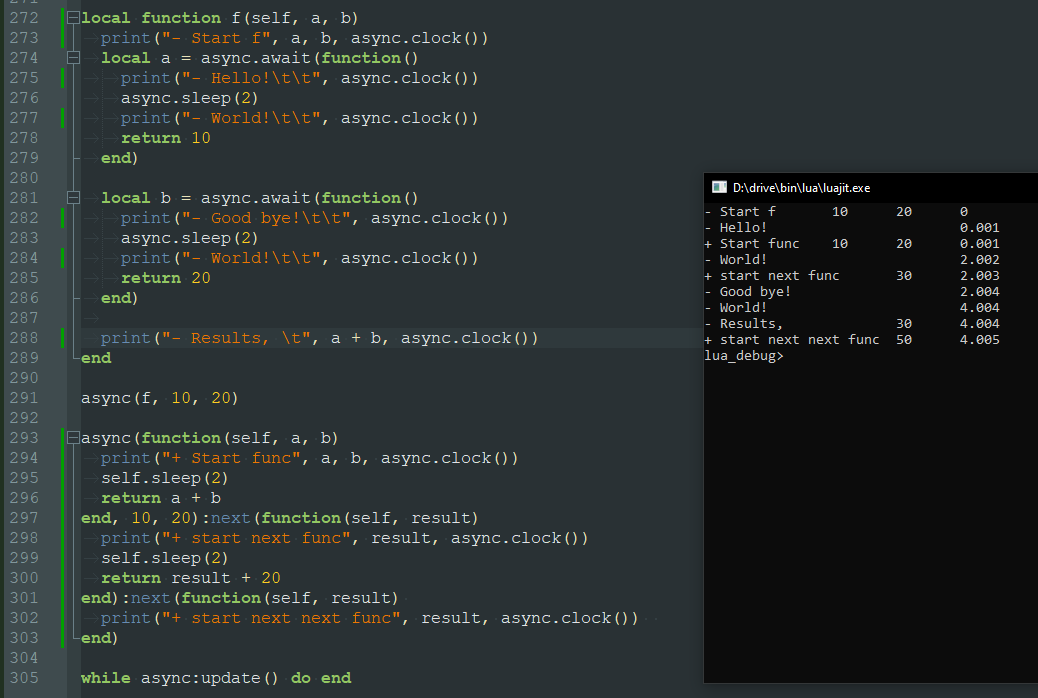Click the 4.005 timestamp in console
This screenshot has height=698, width=1038.
point(980,340)
